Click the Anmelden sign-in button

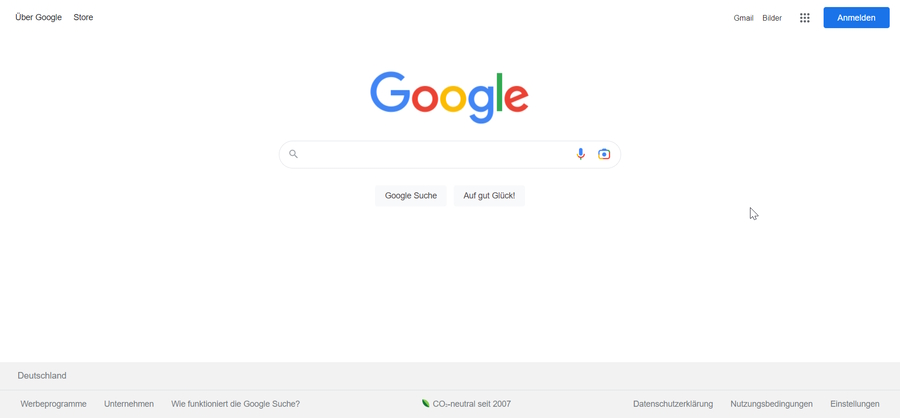[x=856, y=18]
